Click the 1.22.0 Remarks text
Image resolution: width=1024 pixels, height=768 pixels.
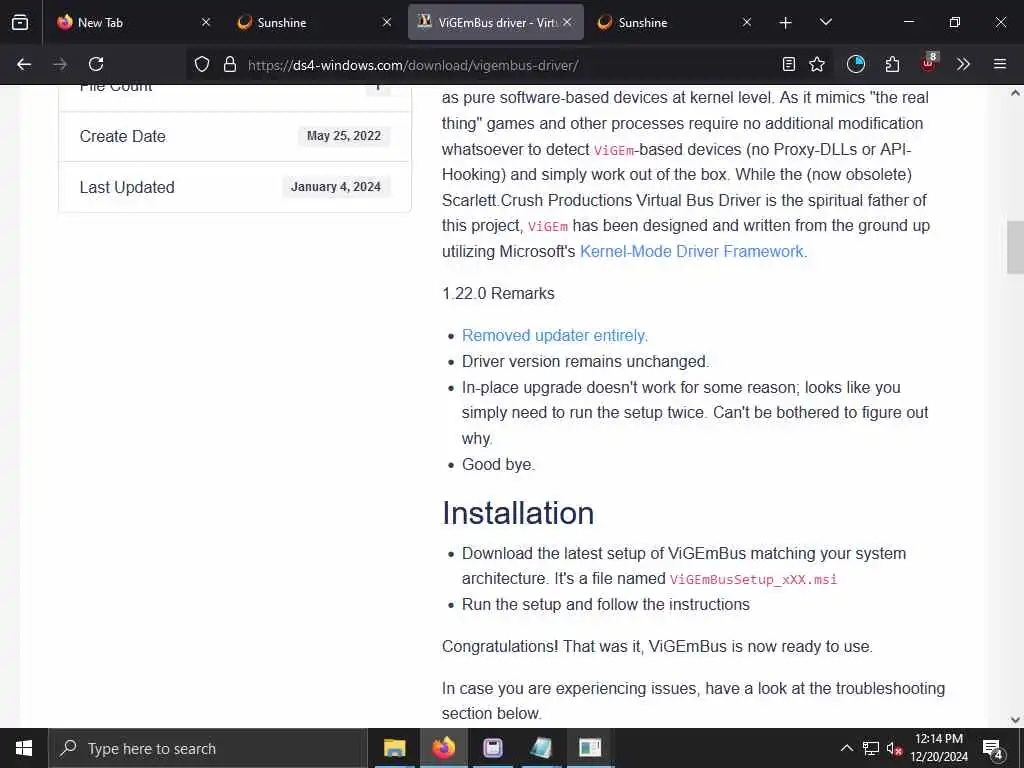pos(498,294)
